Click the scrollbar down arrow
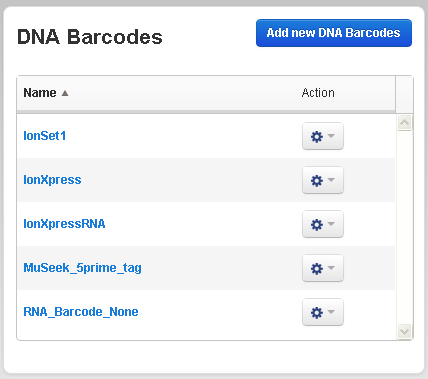 [x=405, y=332]
